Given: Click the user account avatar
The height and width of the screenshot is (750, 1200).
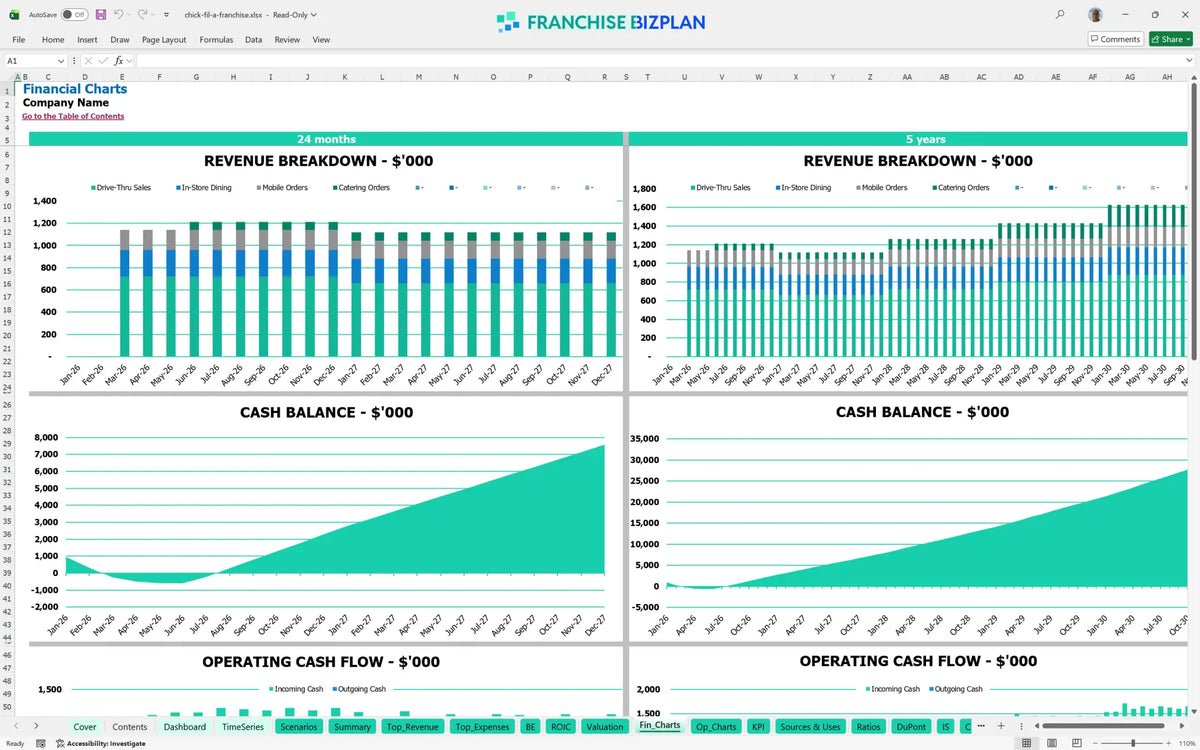Looking at the screenshot, I should coord(1096,15).
